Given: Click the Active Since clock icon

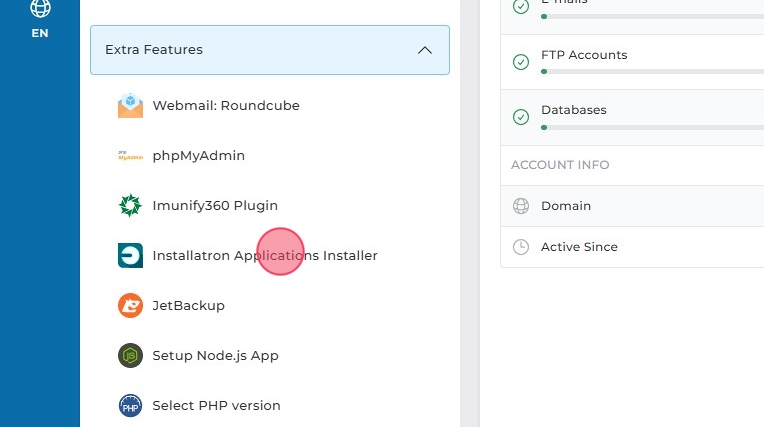Looking at the screenshot, I should 520,247.
